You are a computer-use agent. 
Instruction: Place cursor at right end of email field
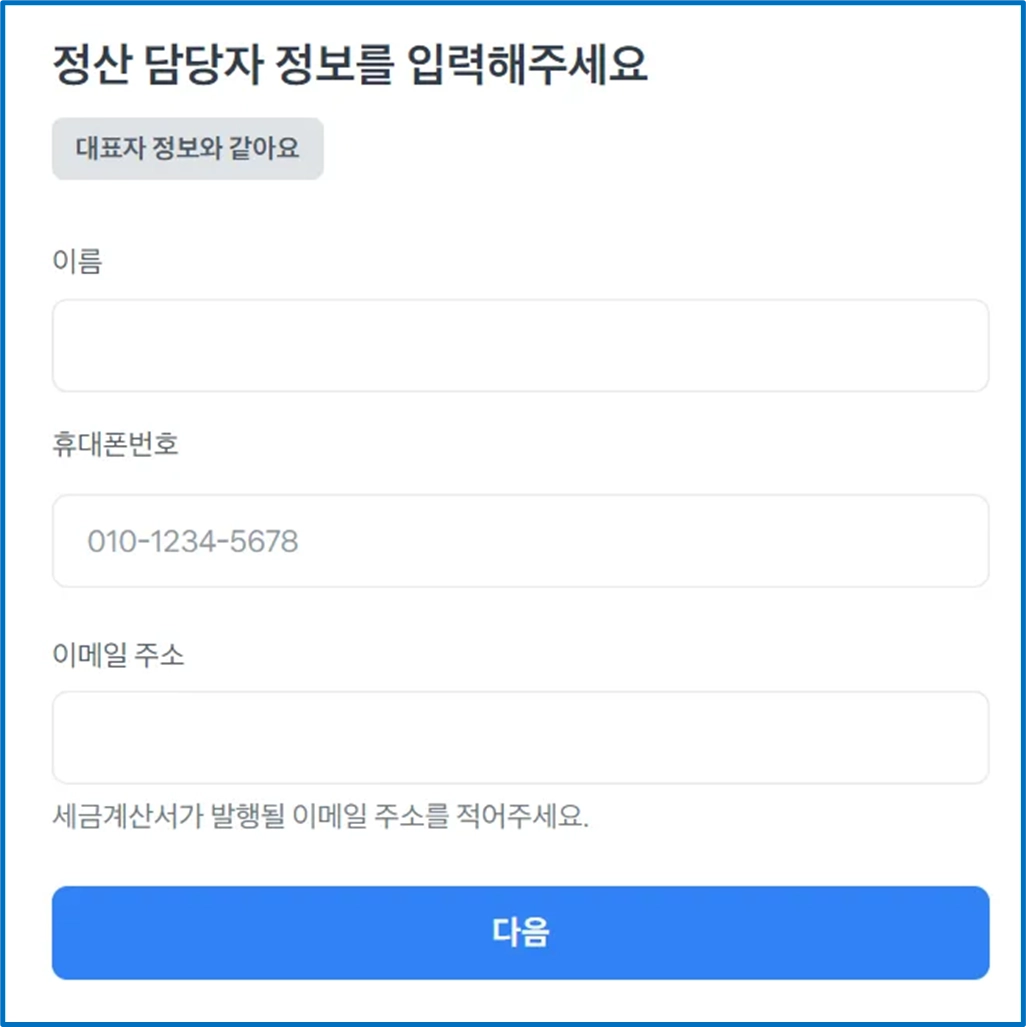pyautogui.click(x=970, y=738)
